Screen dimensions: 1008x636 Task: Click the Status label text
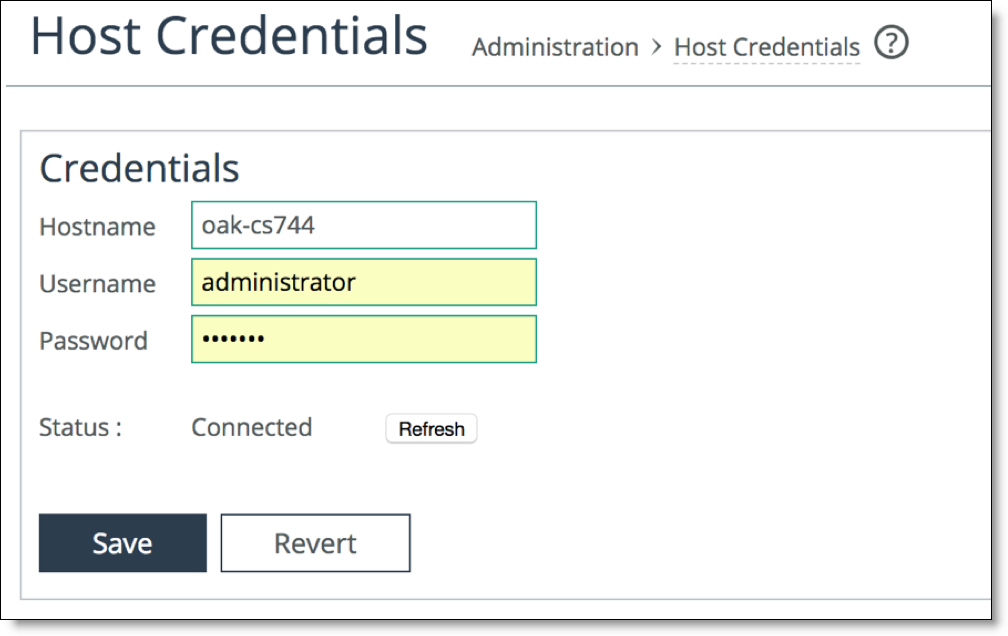pos(80,428)
